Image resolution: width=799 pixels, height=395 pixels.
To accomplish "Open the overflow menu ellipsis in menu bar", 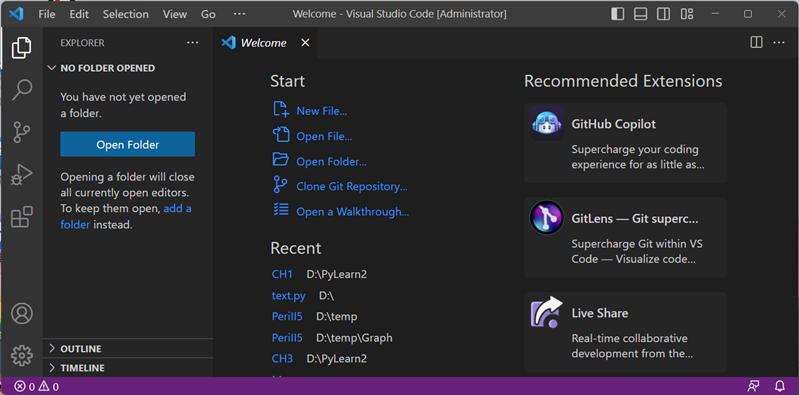I will [x=239, y=14].
